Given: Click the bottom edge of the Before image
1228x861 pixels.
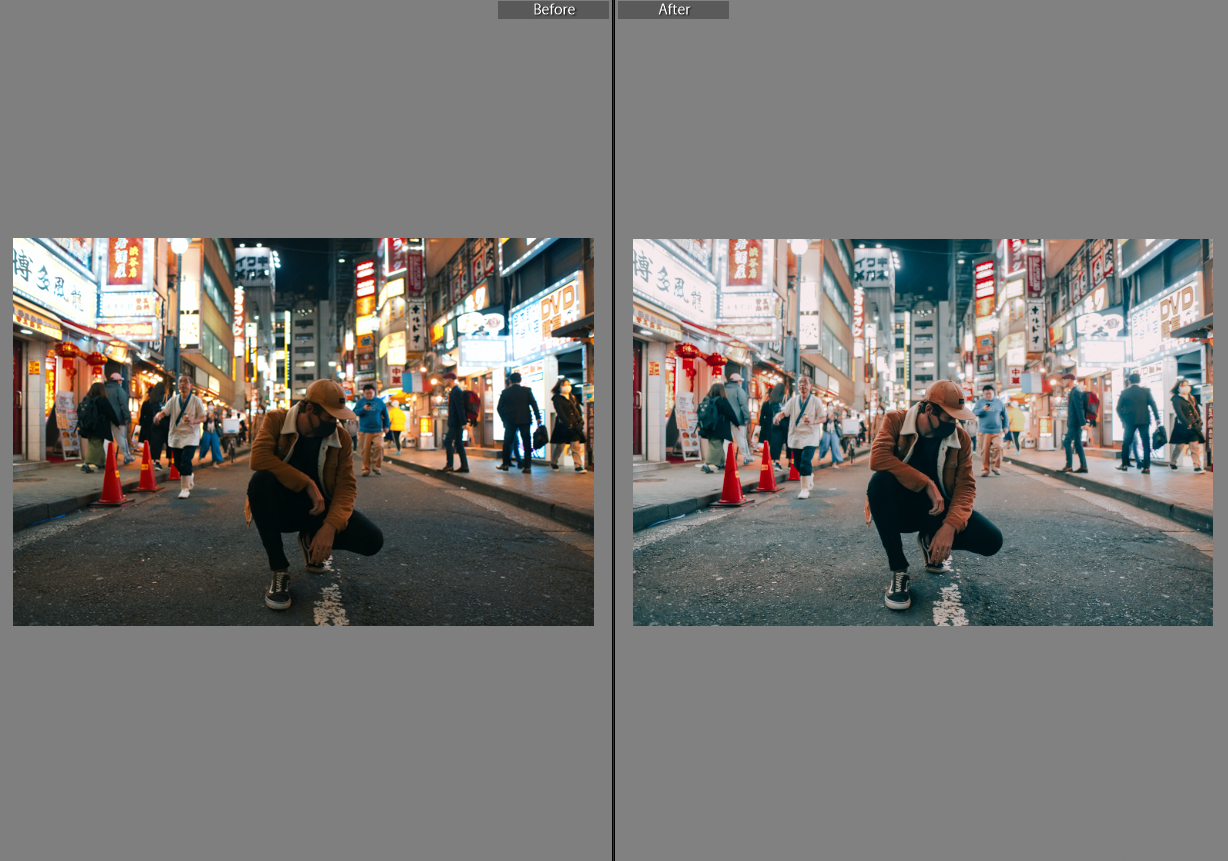Looking at the screenshot, I should pyautogui.click(x=302, y=624).
